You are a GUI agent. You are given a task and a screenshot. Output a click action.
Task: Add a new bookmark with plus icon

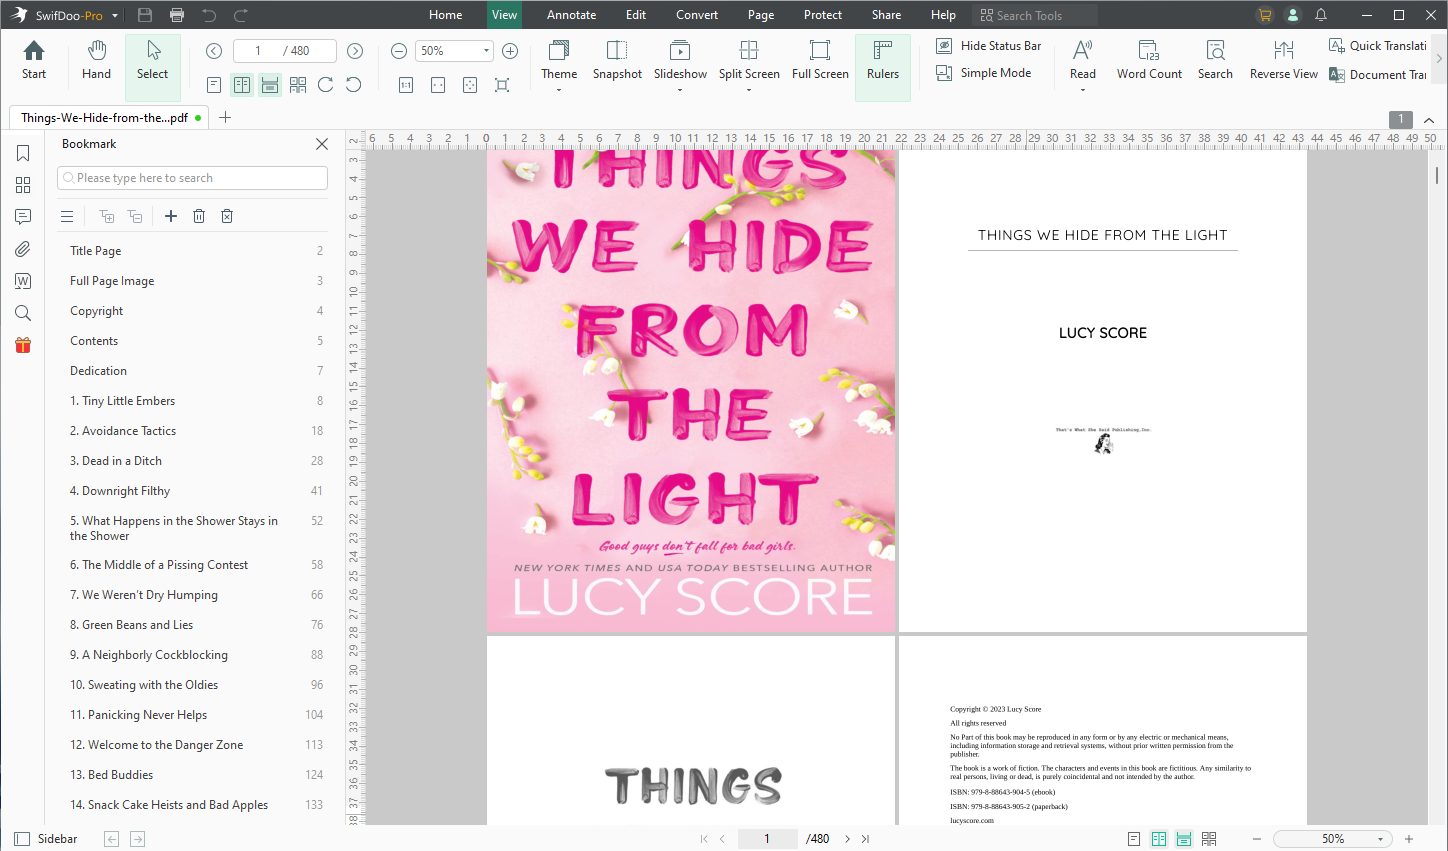coord(171,216)
